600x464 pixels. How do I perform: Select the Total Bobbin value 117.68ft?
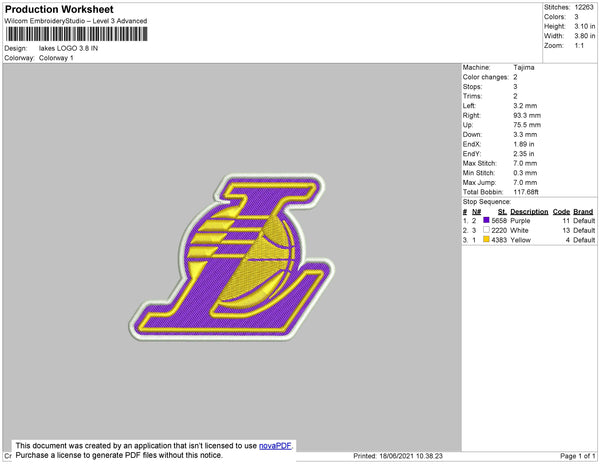(526, 192)
